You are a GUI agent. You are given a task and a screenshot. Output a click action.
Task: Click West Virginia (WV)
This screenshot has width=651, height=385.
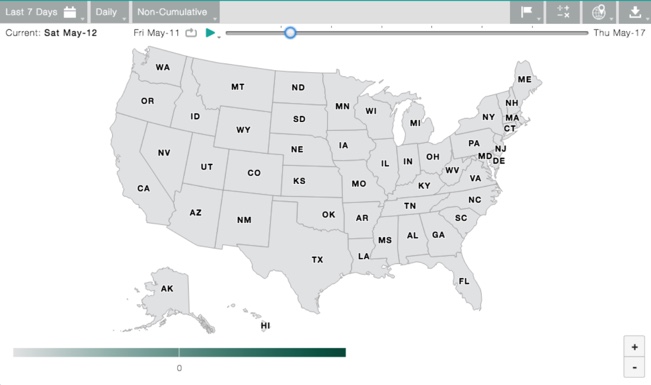pos(452,170)
